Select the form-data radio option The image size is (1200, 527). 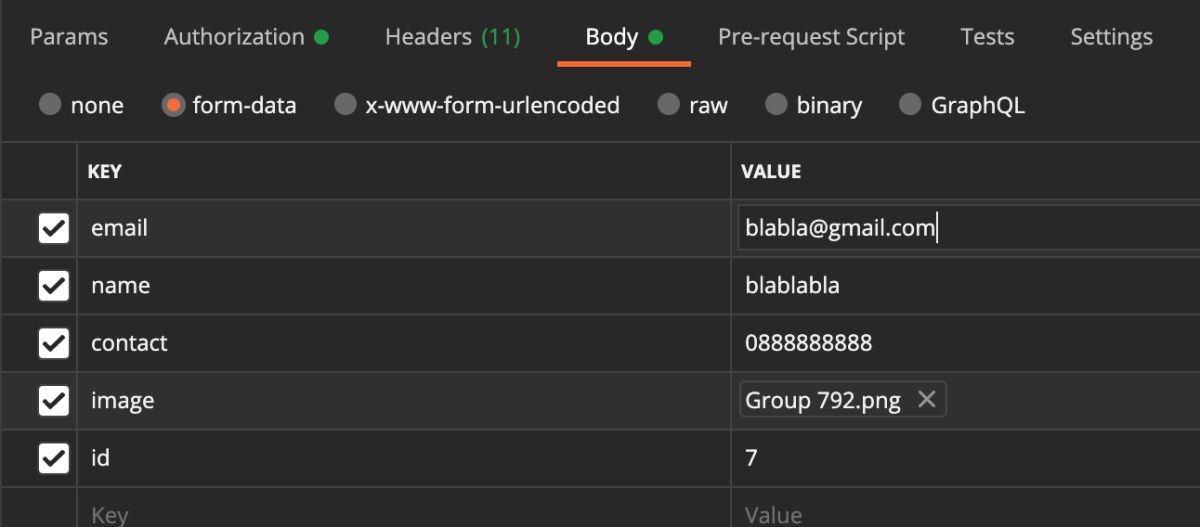[x=173, y=105]
